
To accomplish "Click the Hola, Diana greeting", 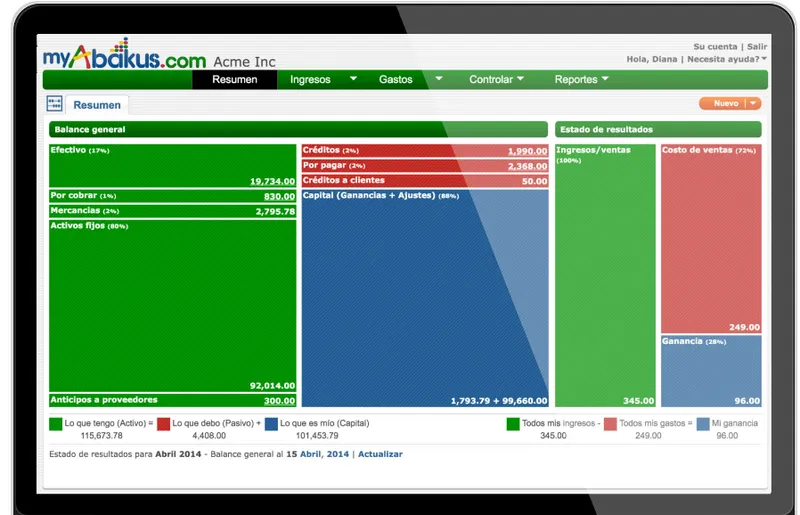I will [652, 59].
